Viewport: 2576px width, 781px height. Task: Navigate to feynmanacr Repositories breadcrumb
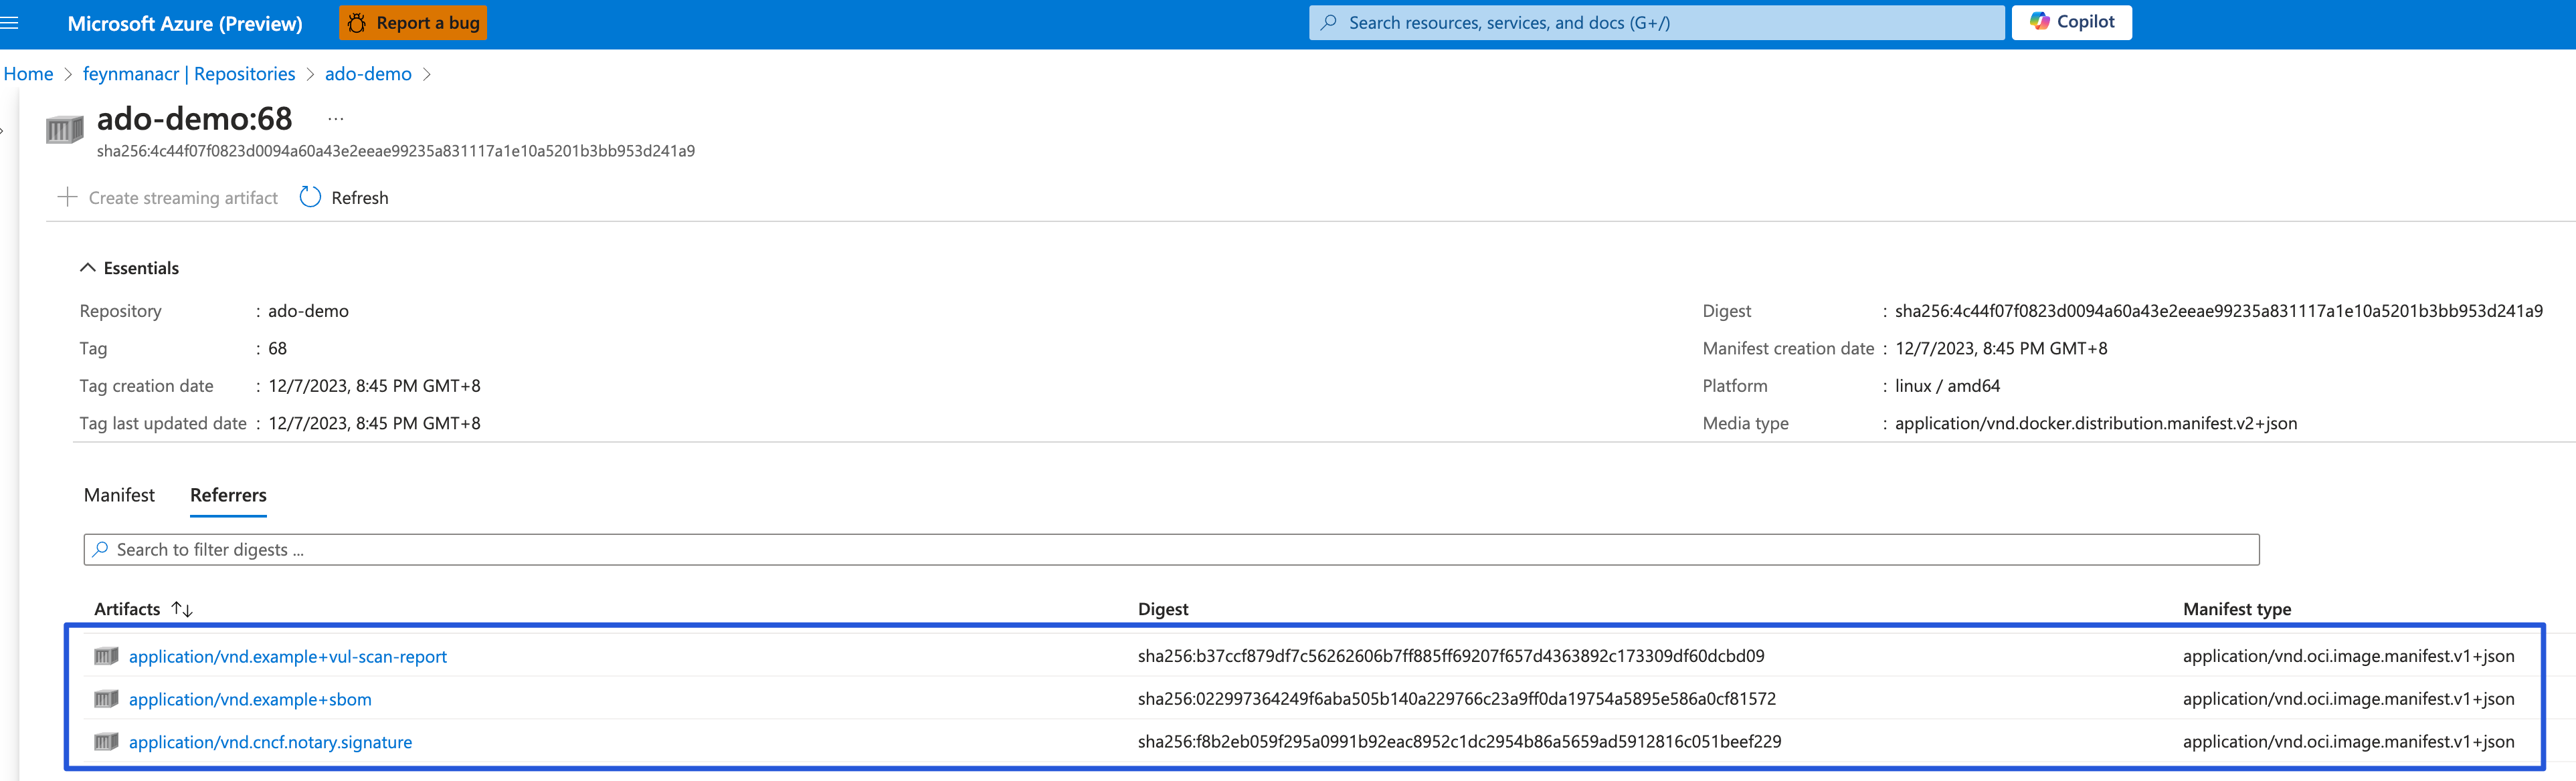tap(188, 73)
